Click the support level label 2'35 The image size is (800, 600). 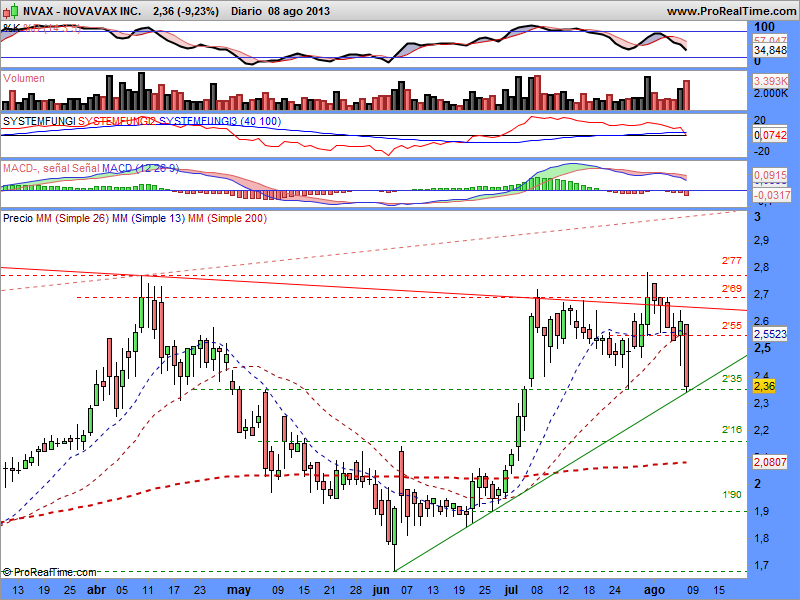[x=732, y=379]
